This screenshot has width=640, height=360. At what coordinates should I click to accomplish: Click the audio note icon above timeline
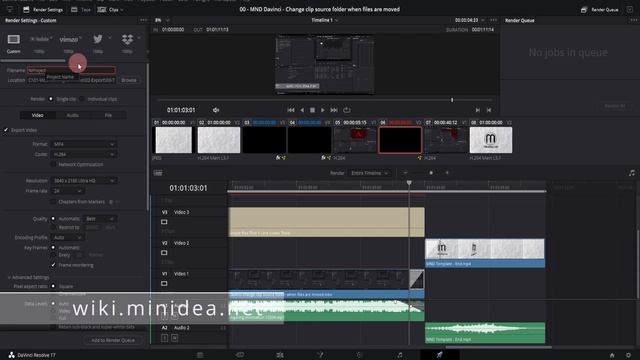631,173
